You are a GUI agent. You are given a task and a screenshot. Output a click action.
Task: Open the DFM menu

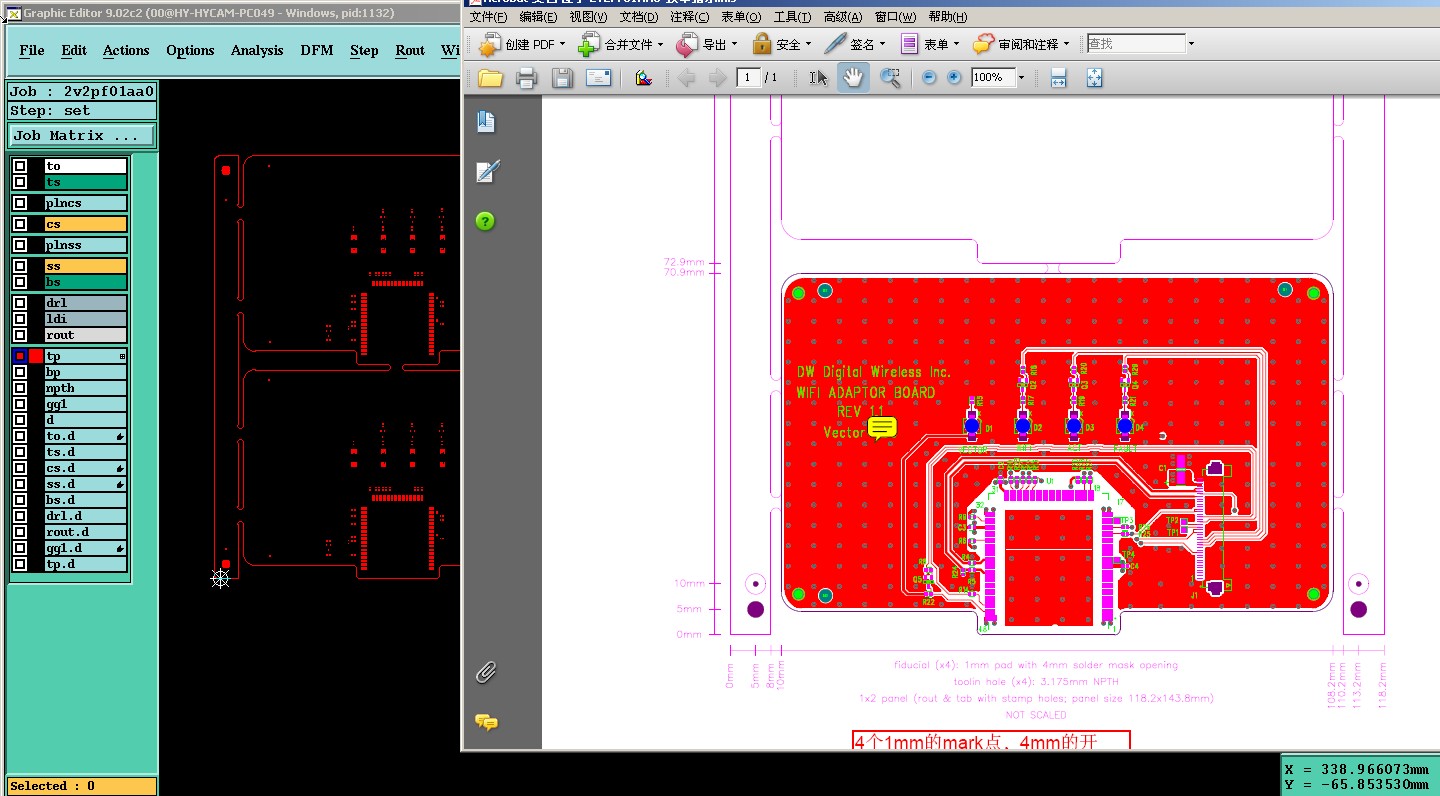(x=317, y=50)
